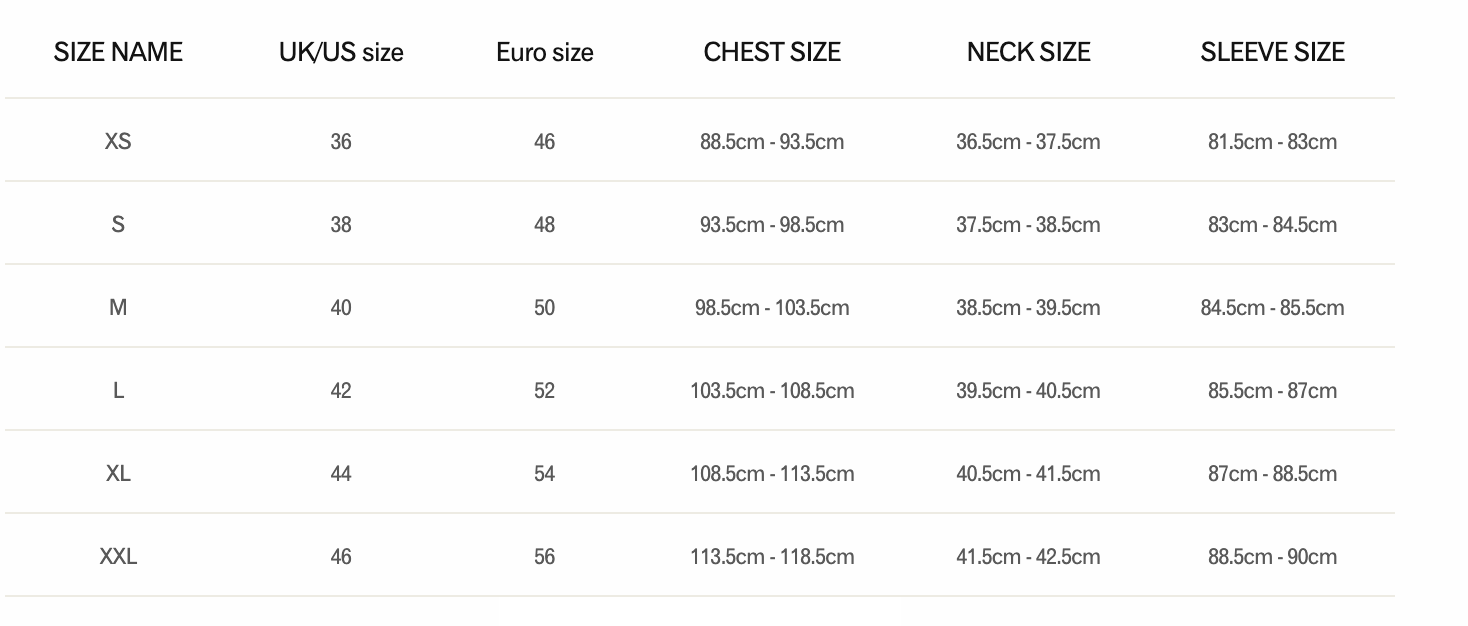Image resolution: width=1468 pixels, height=626 pixels.
Task: Select the SLEEVE SIZE header
Action: coord(1272,52)
